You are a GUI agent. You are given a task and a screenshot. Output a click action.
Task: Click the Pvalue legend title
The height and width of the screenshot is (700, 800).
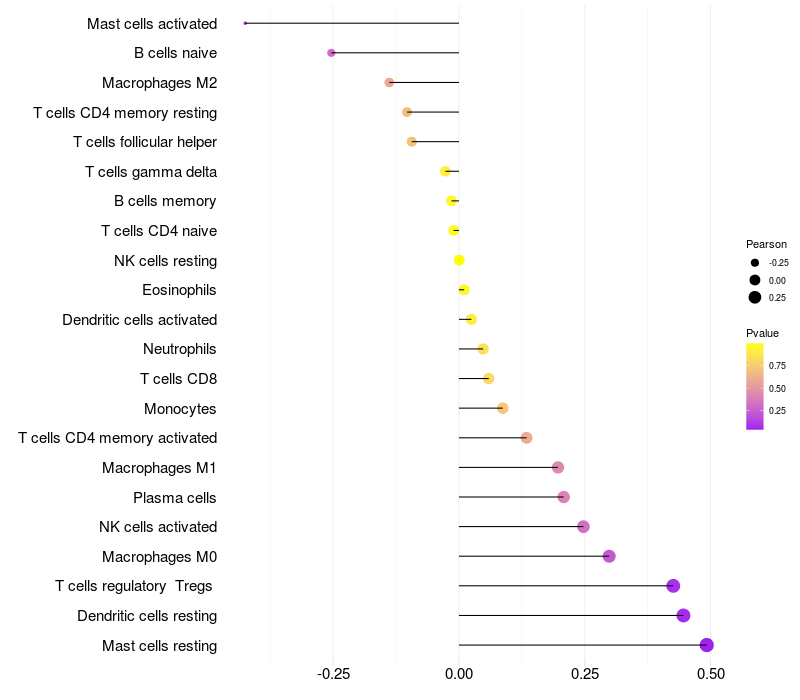762,333
